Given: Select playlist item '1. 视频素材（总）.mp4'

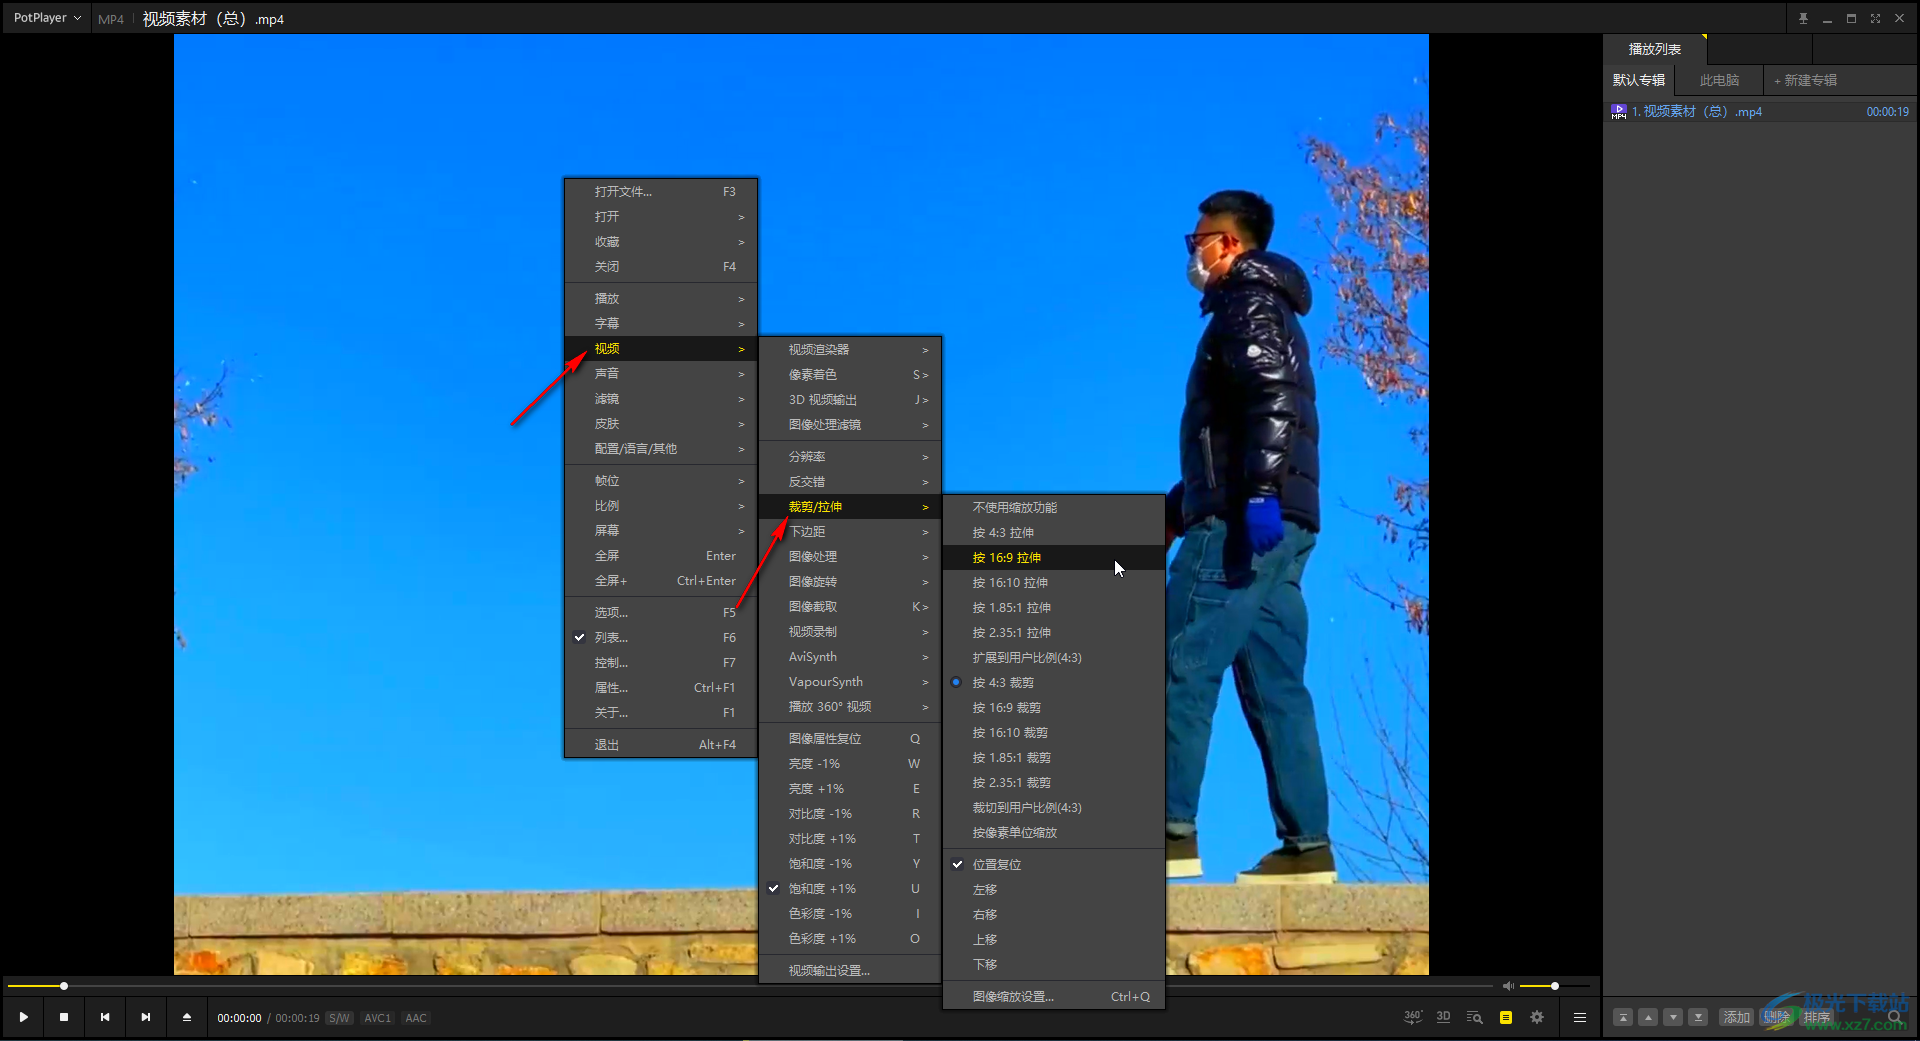Looking at the screenshot, I should (1760, 112).
